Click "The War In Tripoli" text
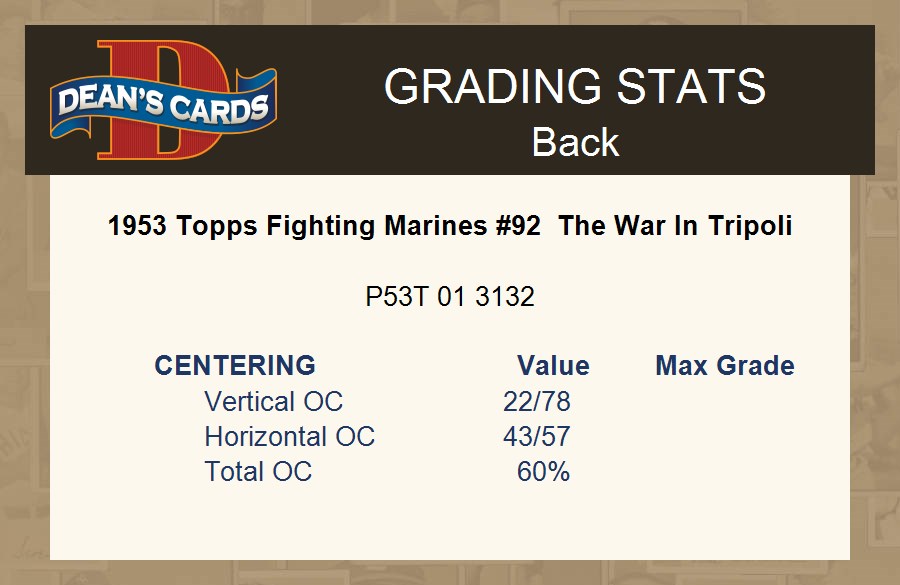 675,226
